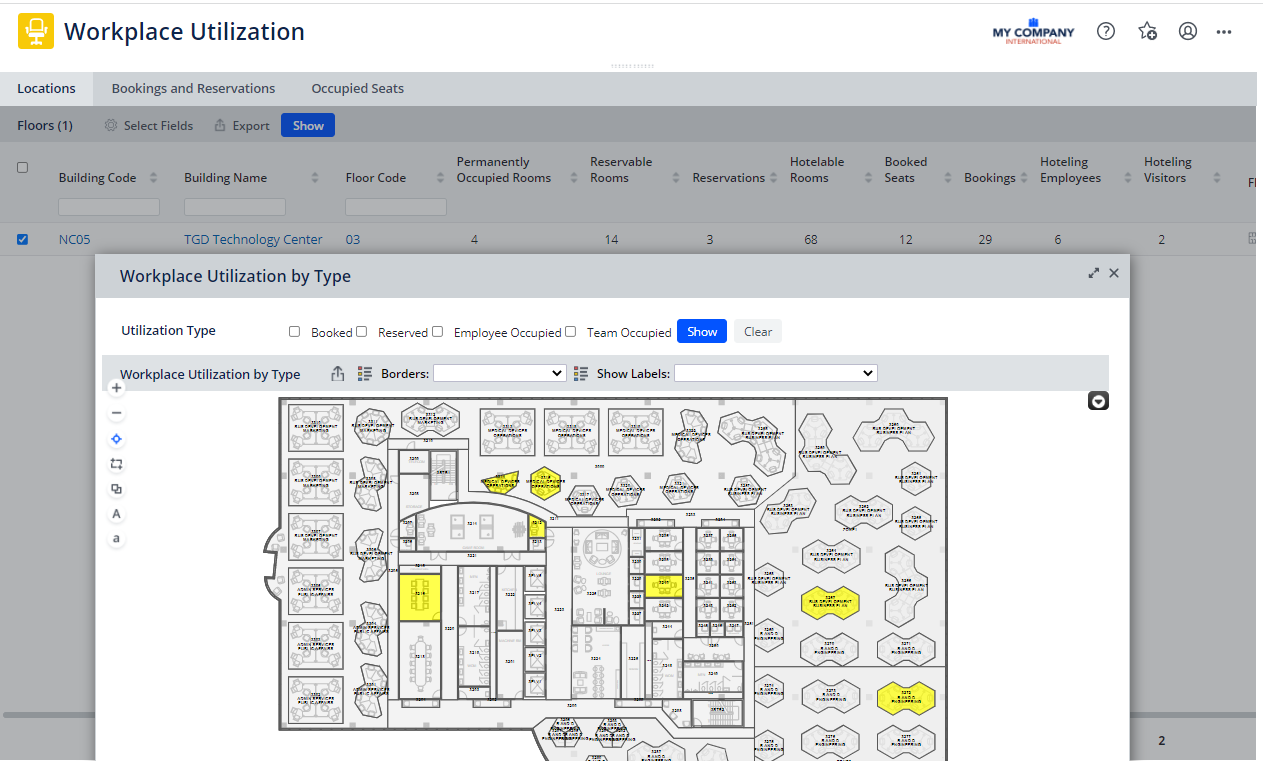Click the zoom-to-window crop icon

(117, 464)
